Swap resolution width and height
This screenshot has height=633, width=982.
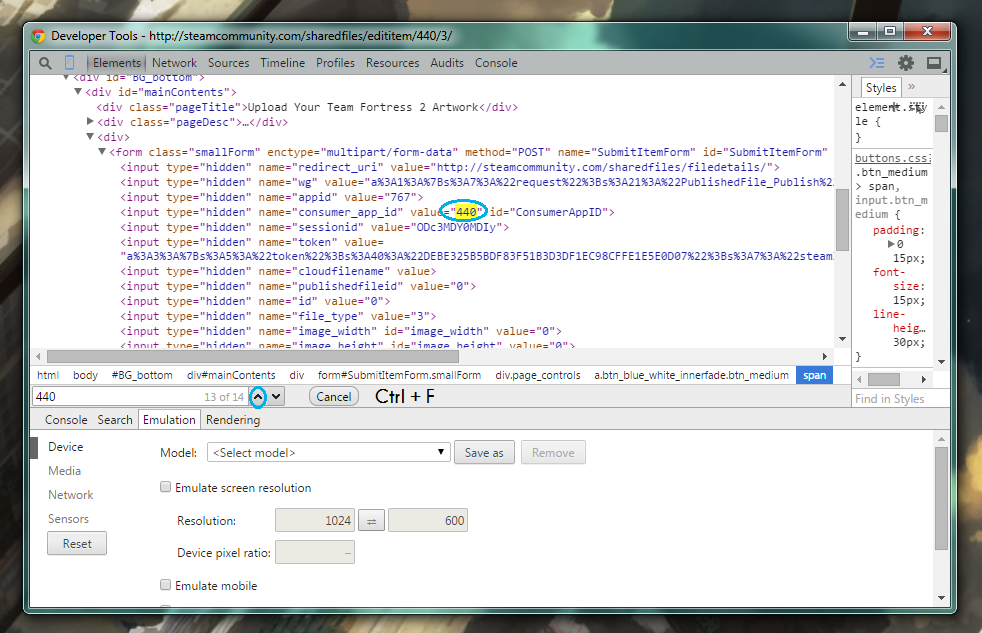click(x=371, y=521)
